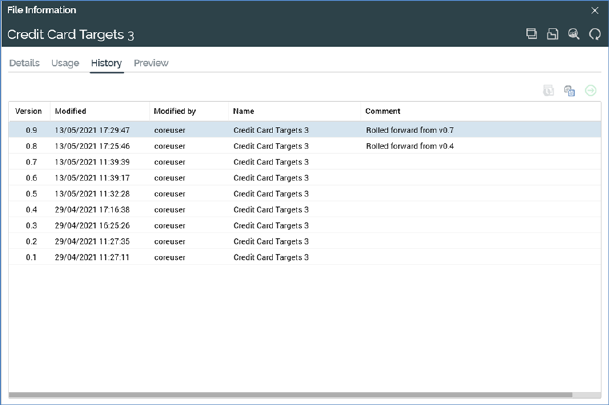Click coreuser in the version 0.1 row
The height and width of the screenshot is (405, 609).
click(x=170, y=257)
